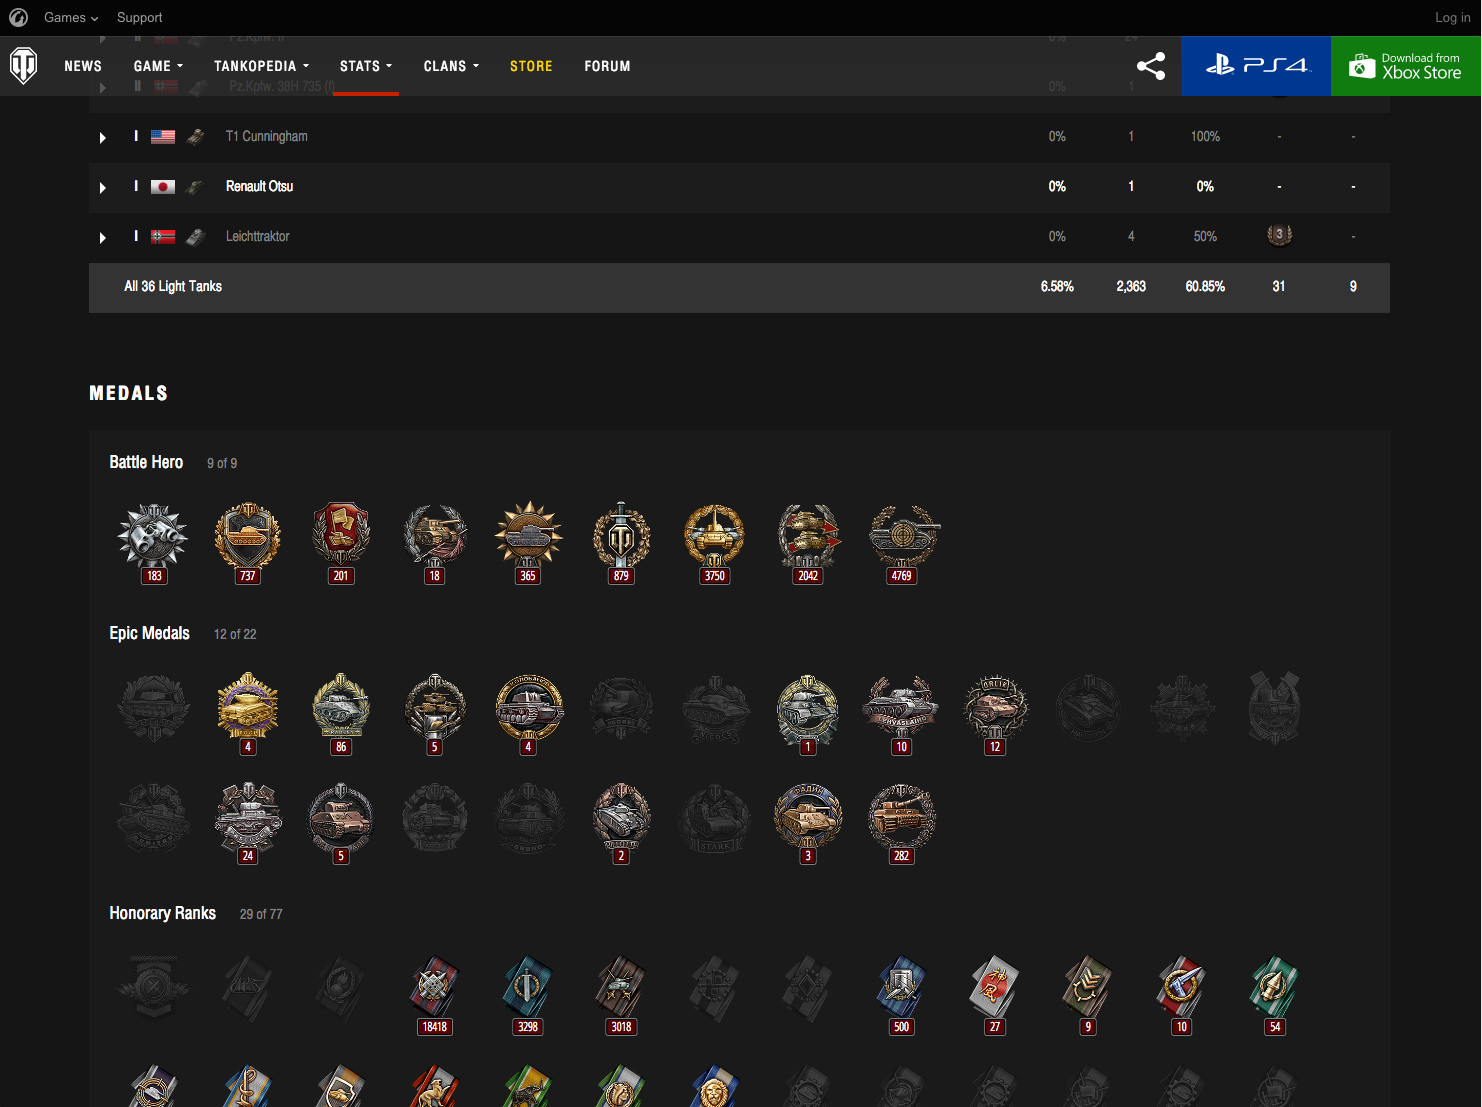
Task: Click the 12 of 22 Epic Medals count
Action: pyautogui.click(x=235, y=634)
